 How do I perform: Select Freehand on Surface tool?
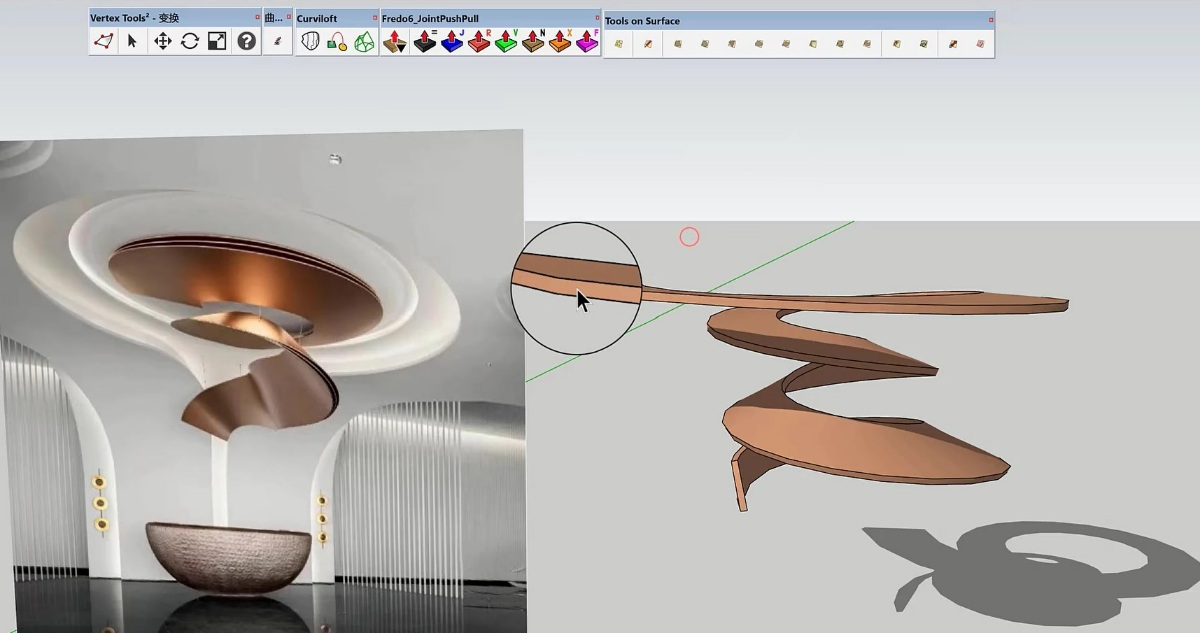[923, 43]
